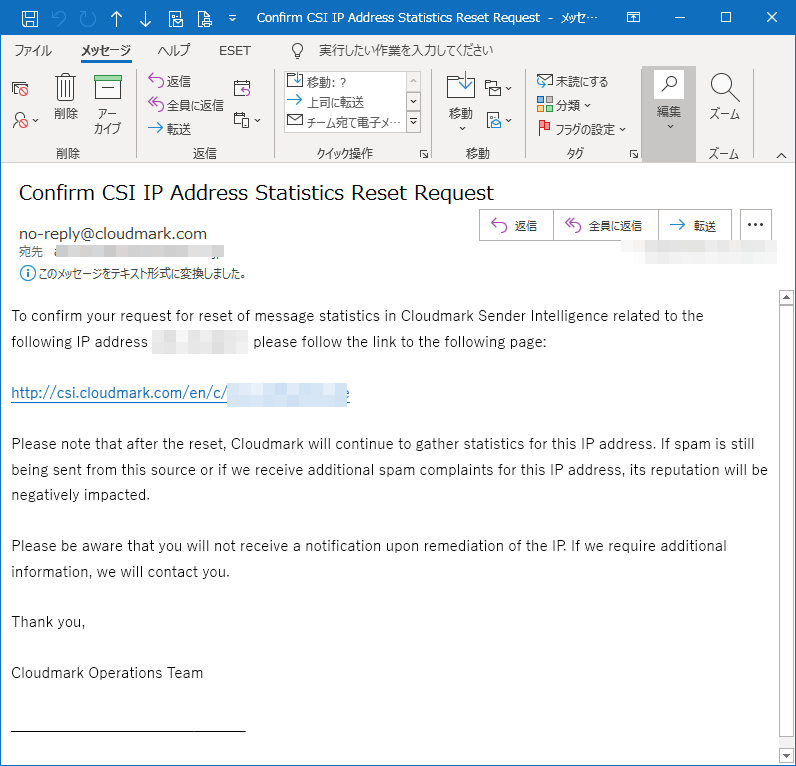Select the チーム宛て電子メール quick step

pos(345,122)
